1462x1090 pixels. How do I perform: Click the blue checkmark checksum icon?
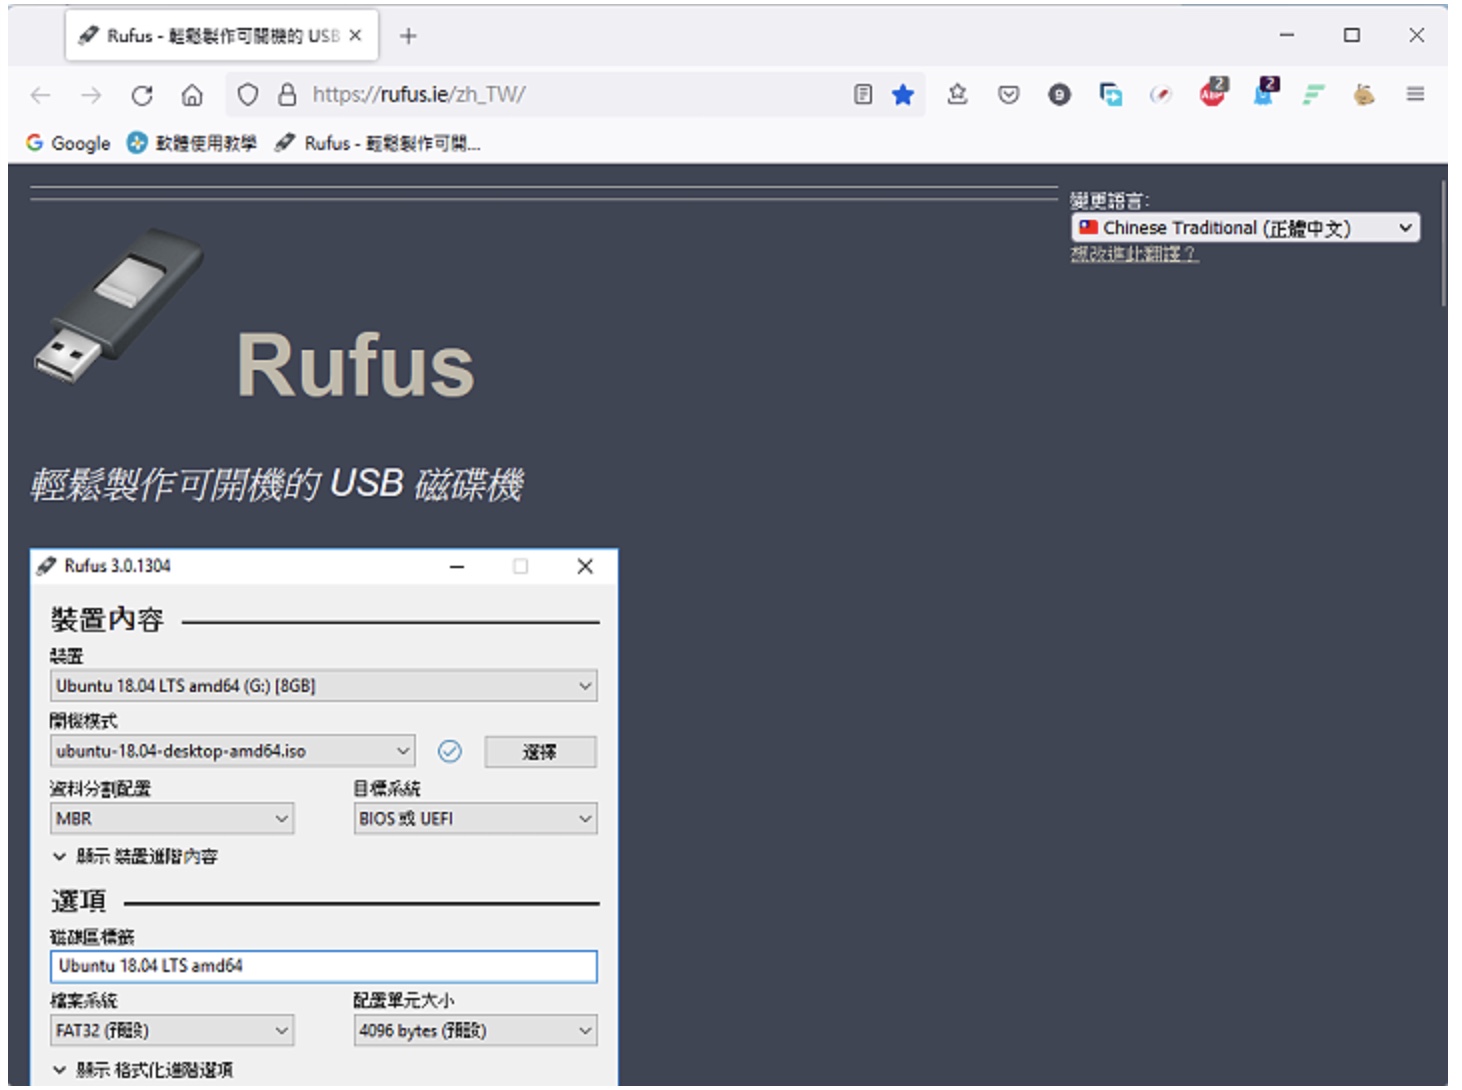click(x=450, y=751)
